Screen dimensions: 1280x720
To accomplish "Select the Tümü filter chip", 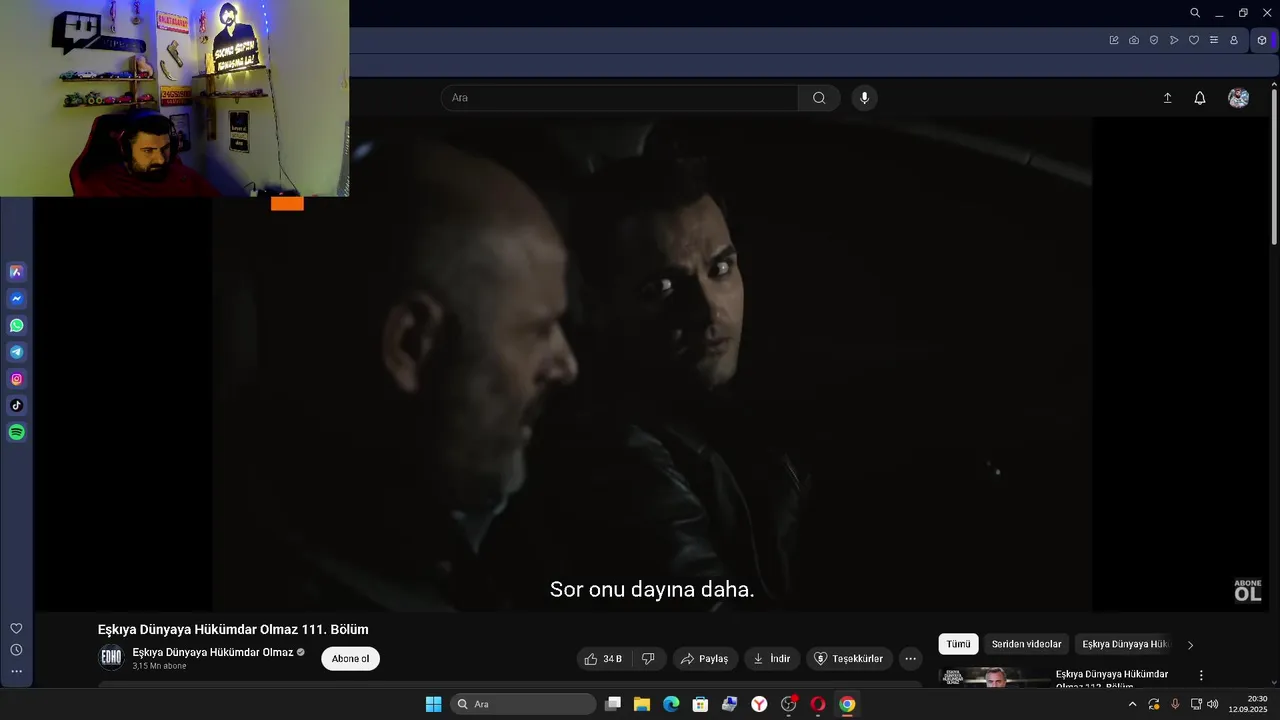I will pyautogui.click(x=958, y=645).
